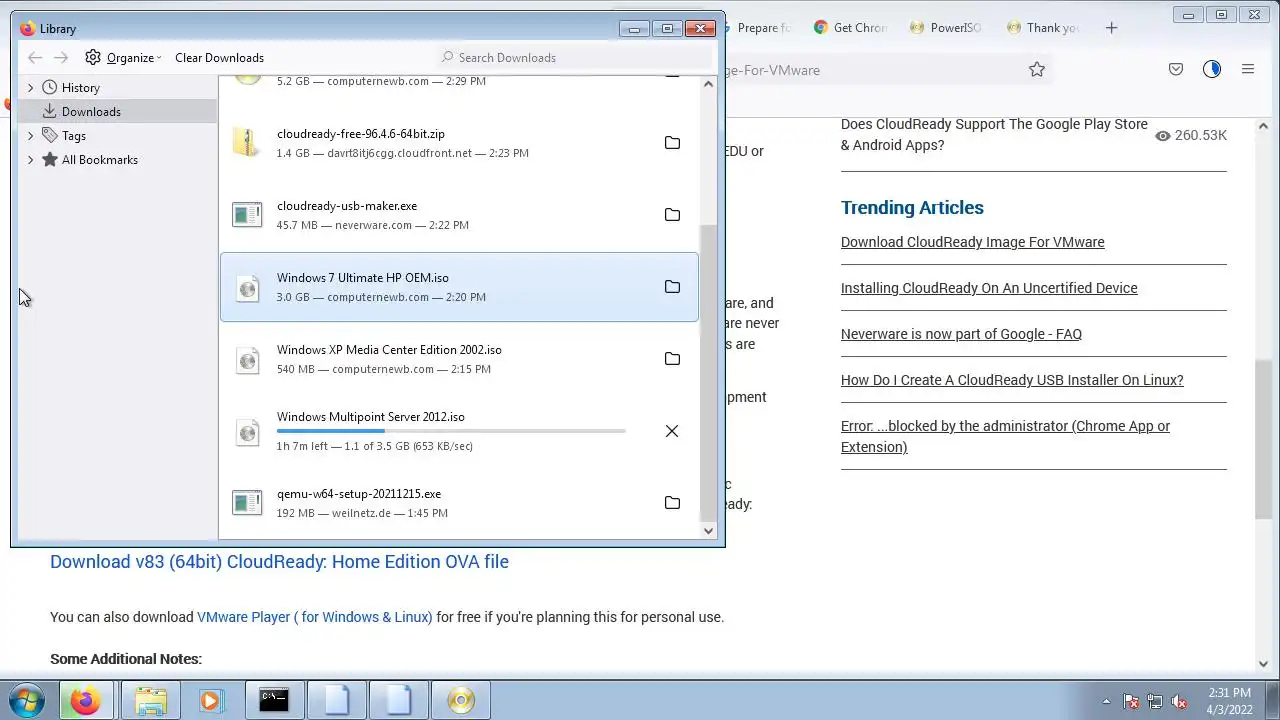Open Does CloudReady Support Google Play Store article

(994, 135)
